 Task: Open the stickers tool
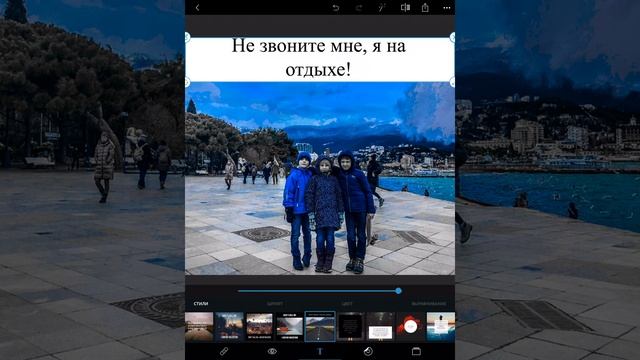(x=368, y=351)
